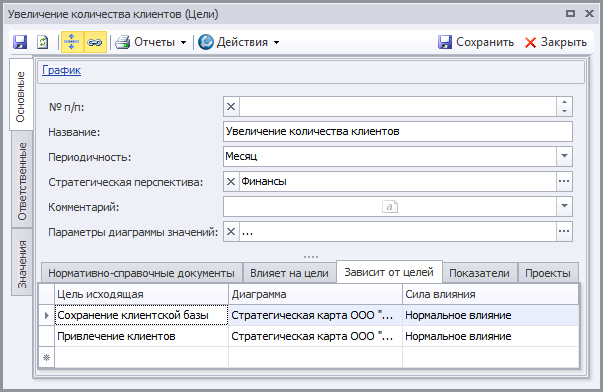This screenshot has height=392, width=603.
Task: Increase the № п/п spinner value
Action: click(x=564, y=102)
